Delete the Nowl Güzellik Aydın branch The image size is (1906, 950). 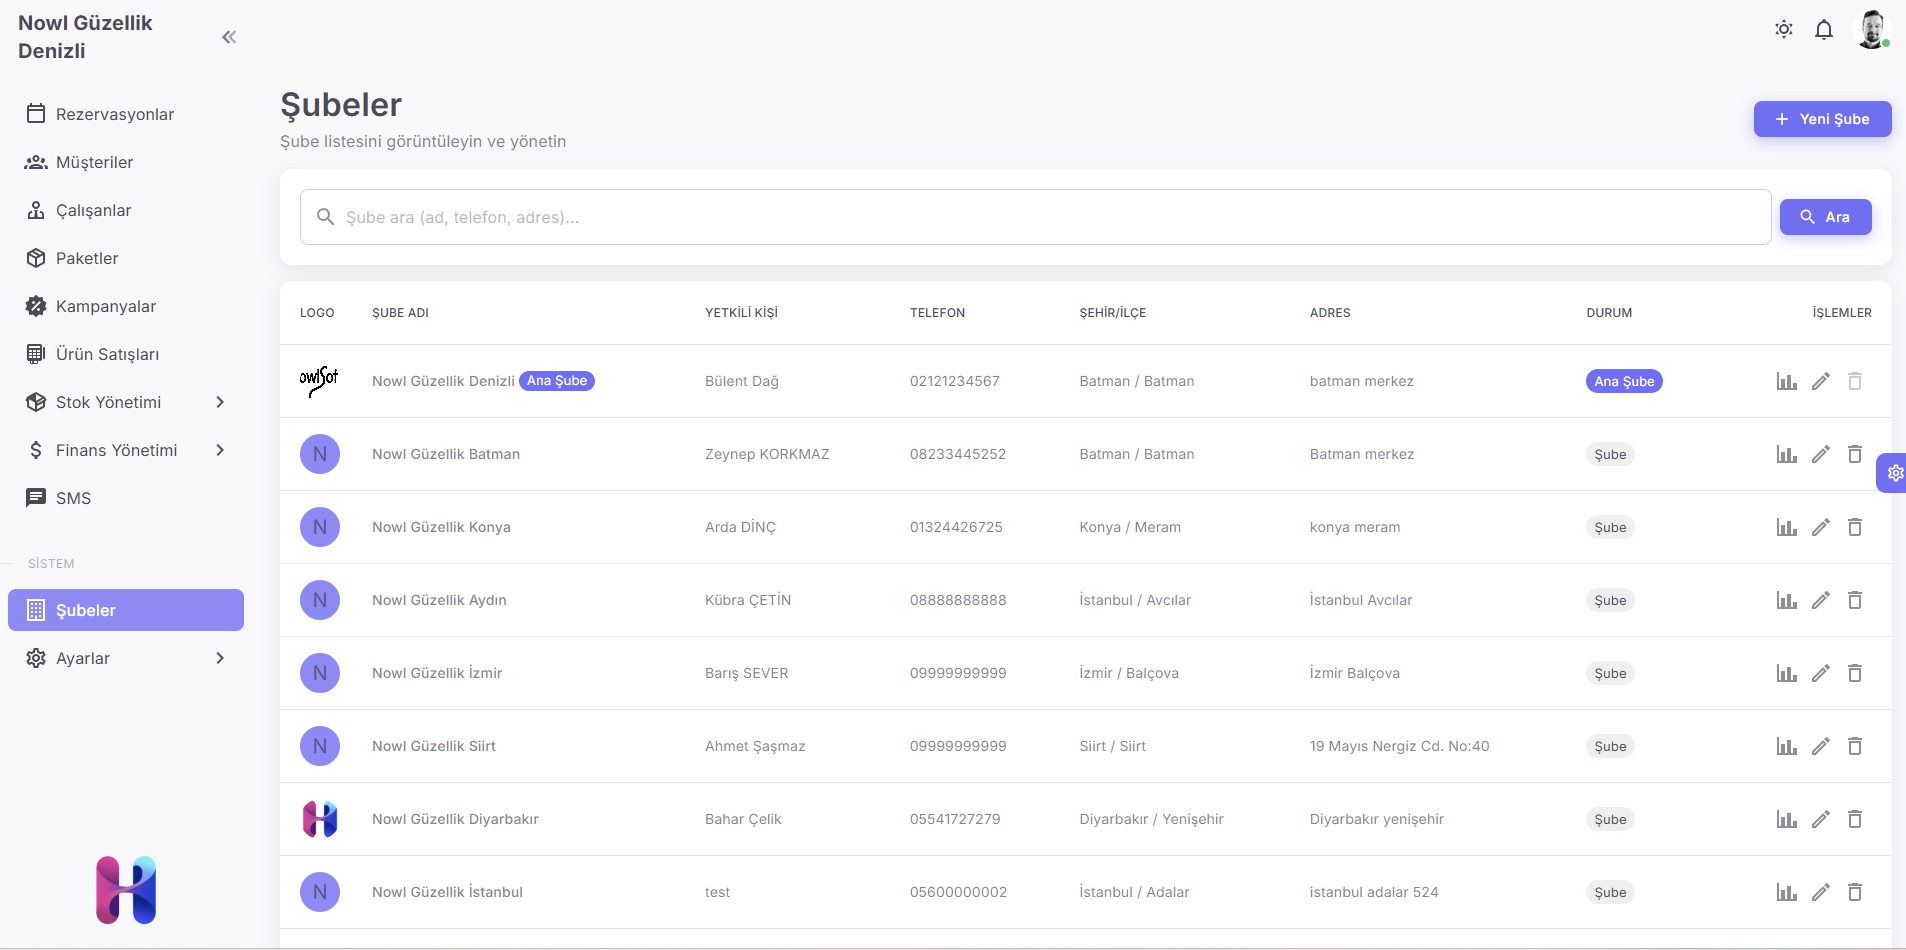tap(1854, 600)
